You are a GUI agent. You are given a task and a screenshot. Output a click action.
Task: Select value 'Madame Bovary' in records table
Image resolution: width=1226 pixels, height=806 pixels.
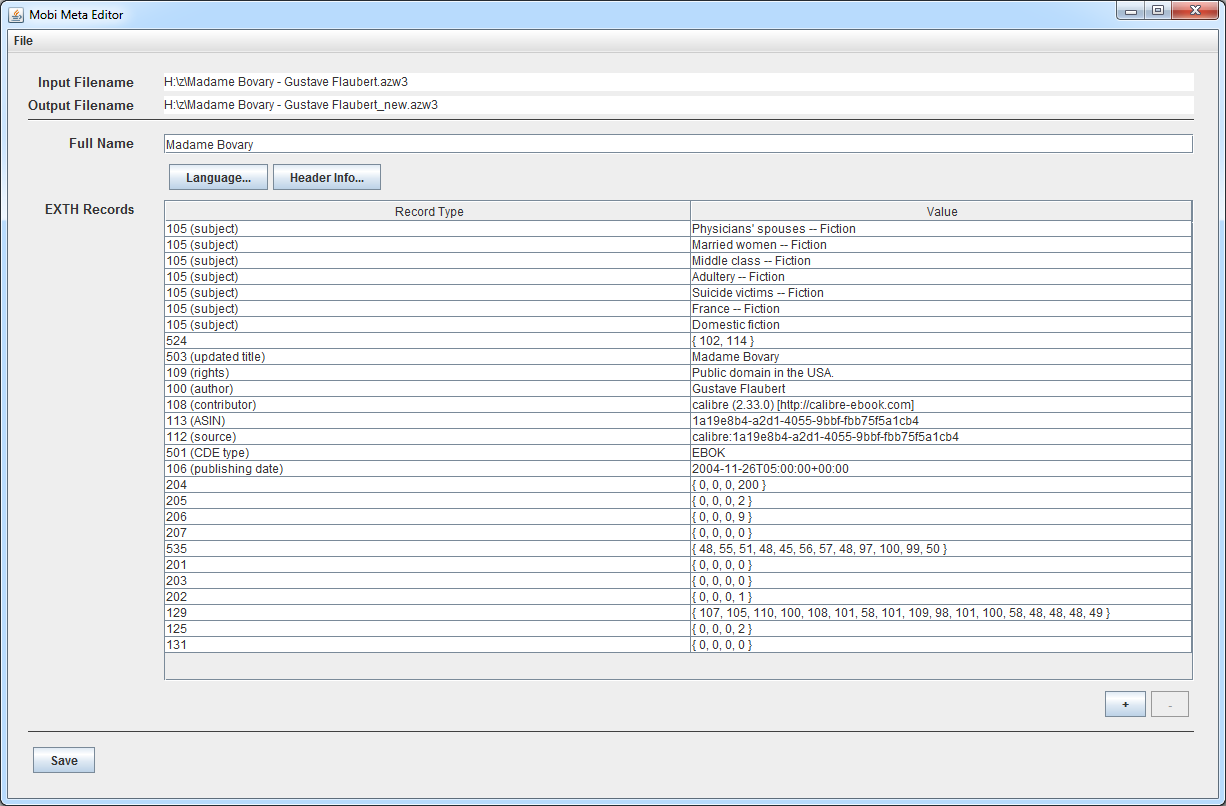pos(941,357)
